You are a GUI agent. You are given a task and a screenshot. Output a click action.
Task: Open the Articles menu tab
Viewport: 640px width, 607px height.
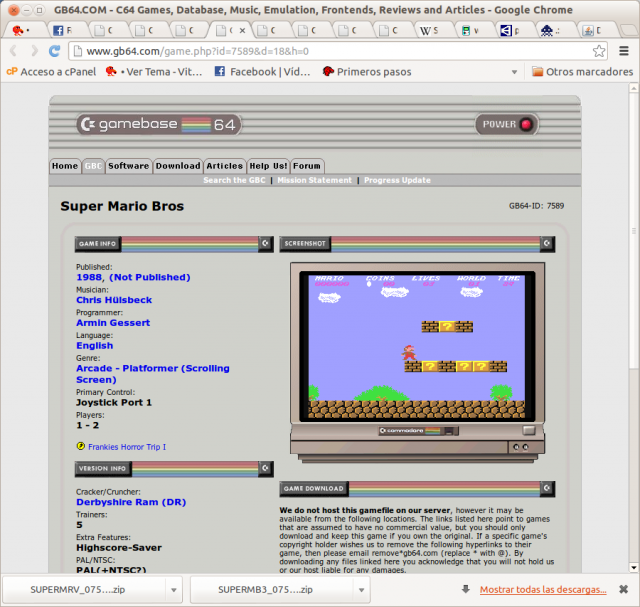(224, 166)
